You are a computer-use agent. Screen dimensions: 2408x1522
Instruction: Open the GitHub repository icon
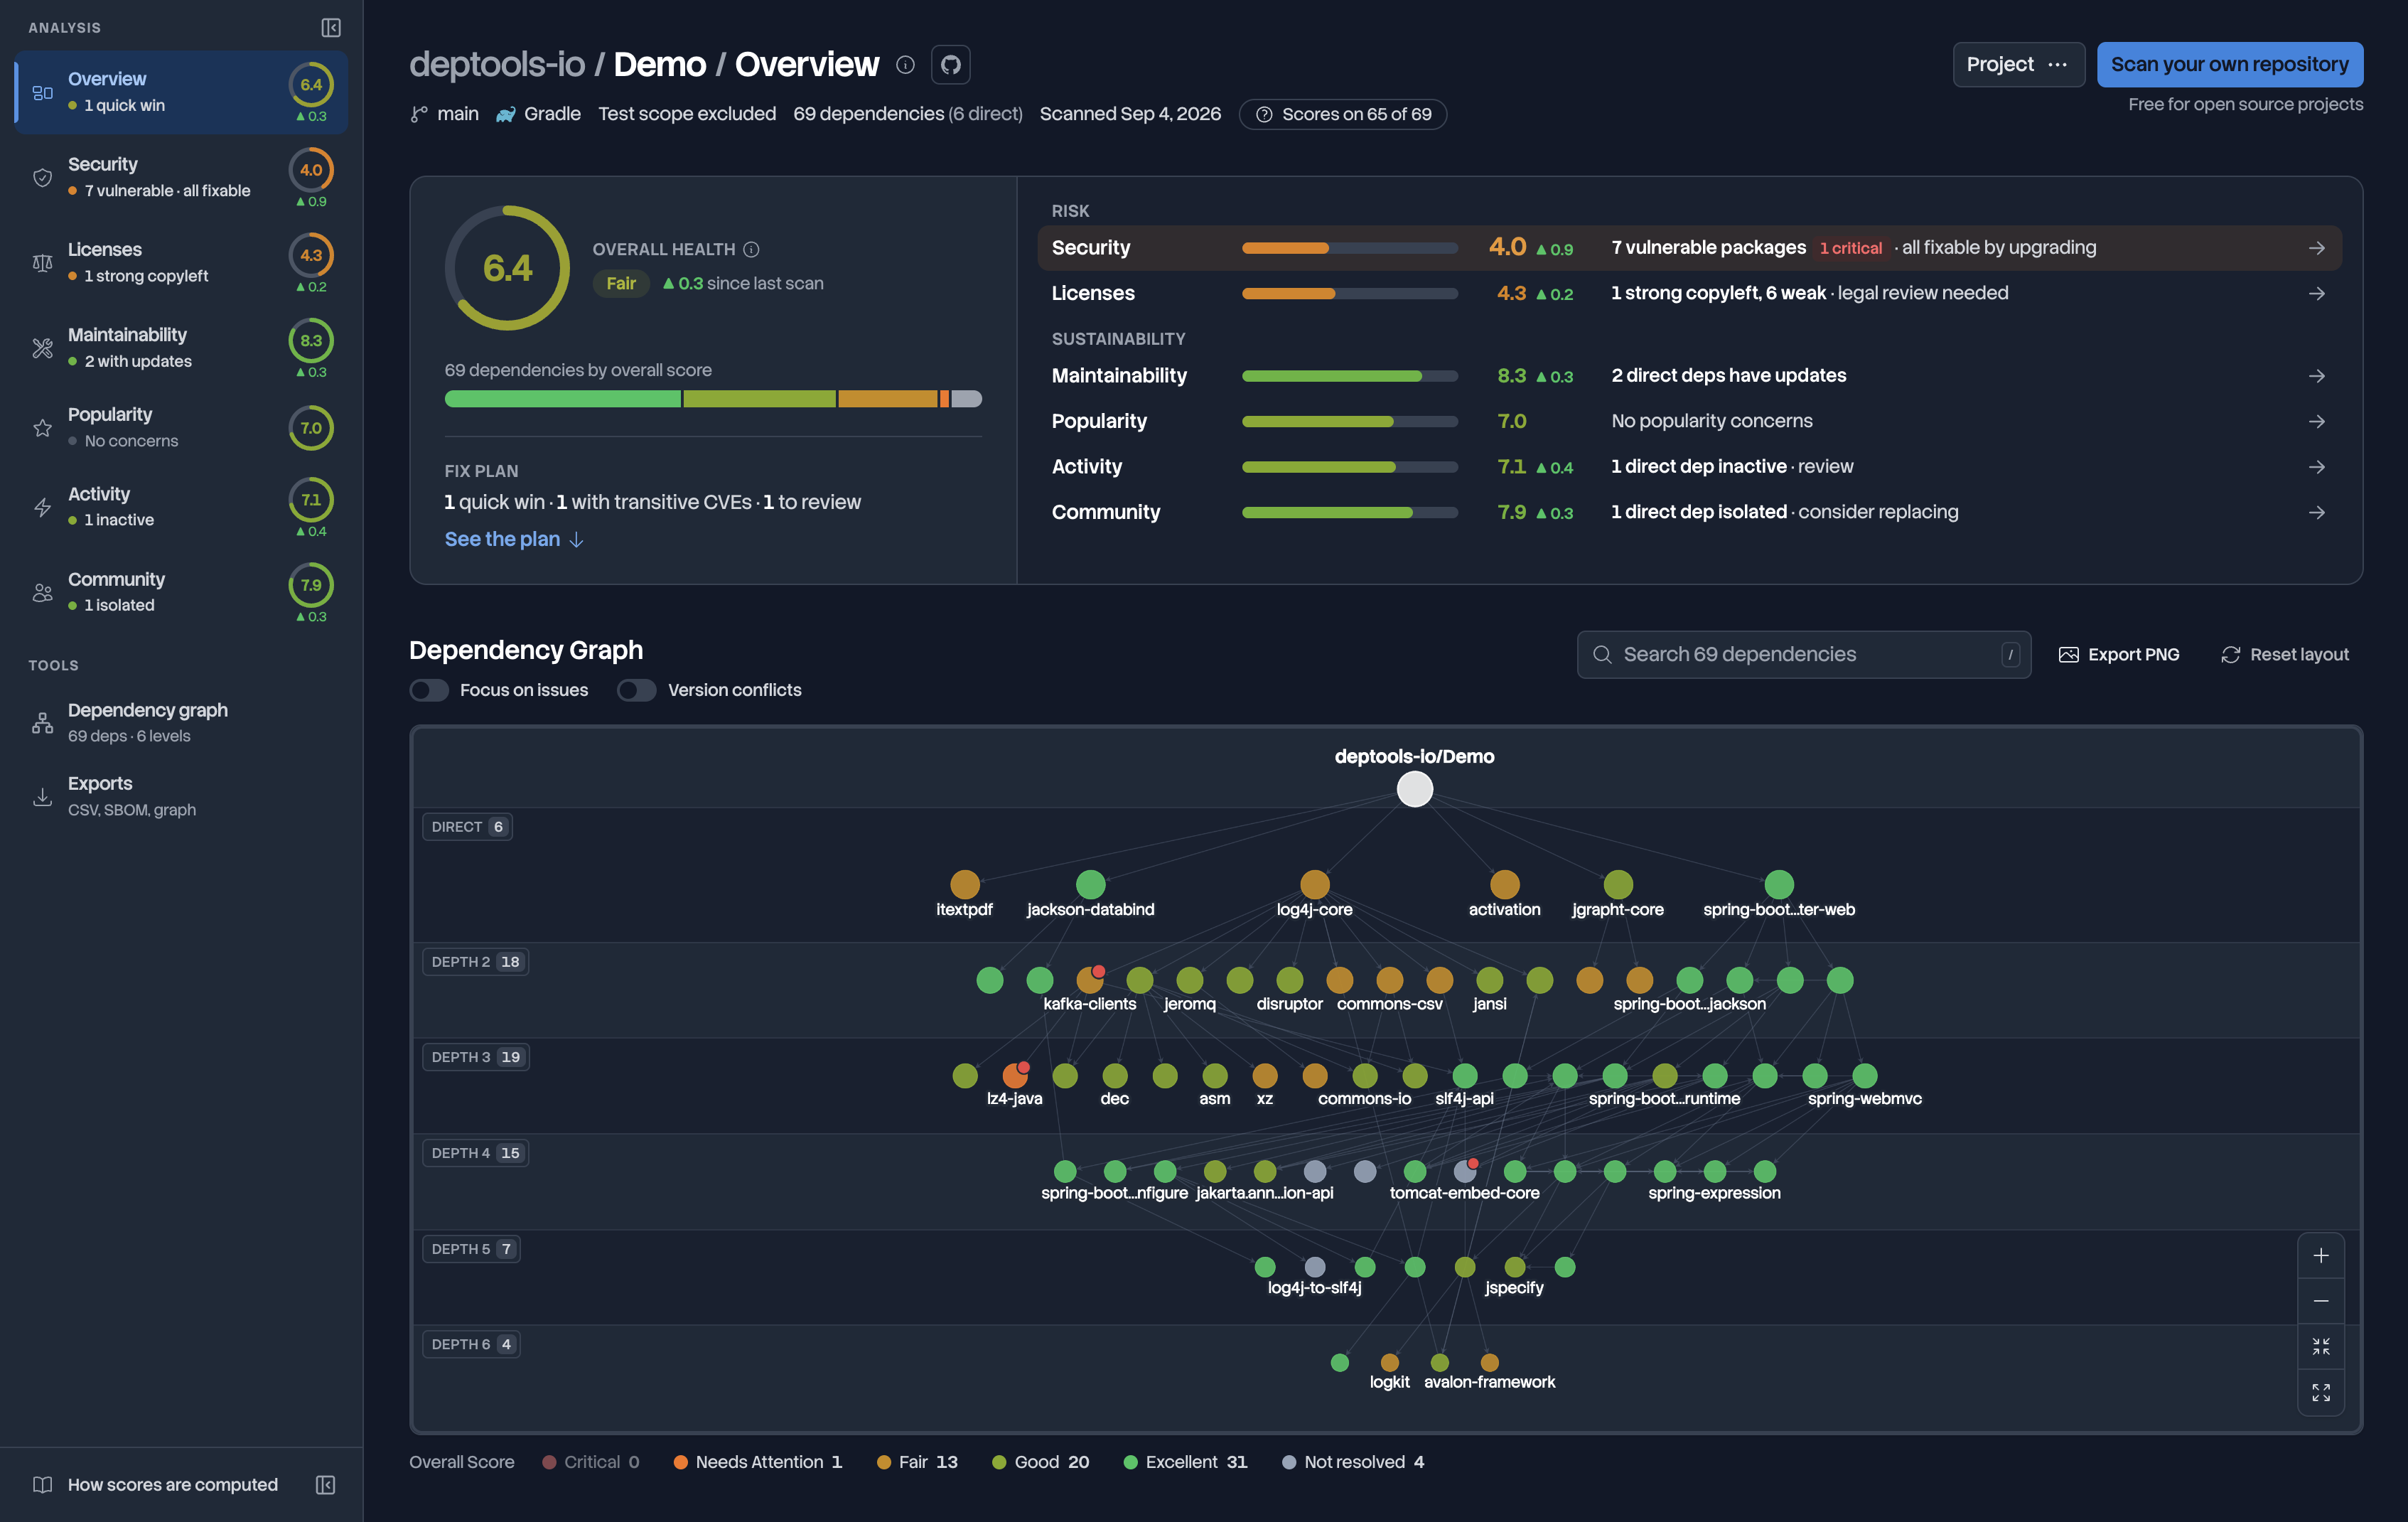click(950, 65)
